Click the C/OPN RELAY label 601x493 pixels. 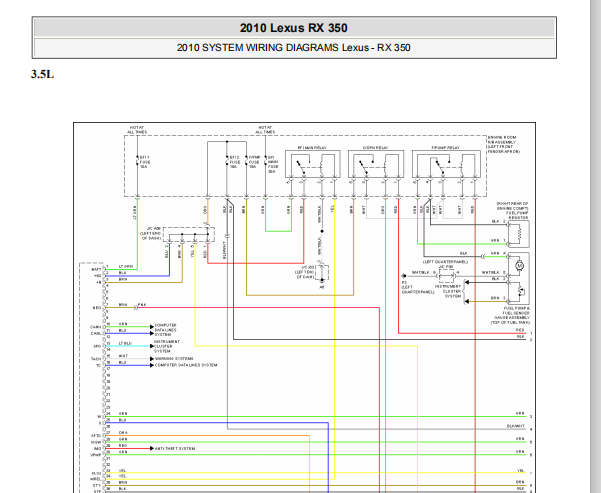point(376,148)
